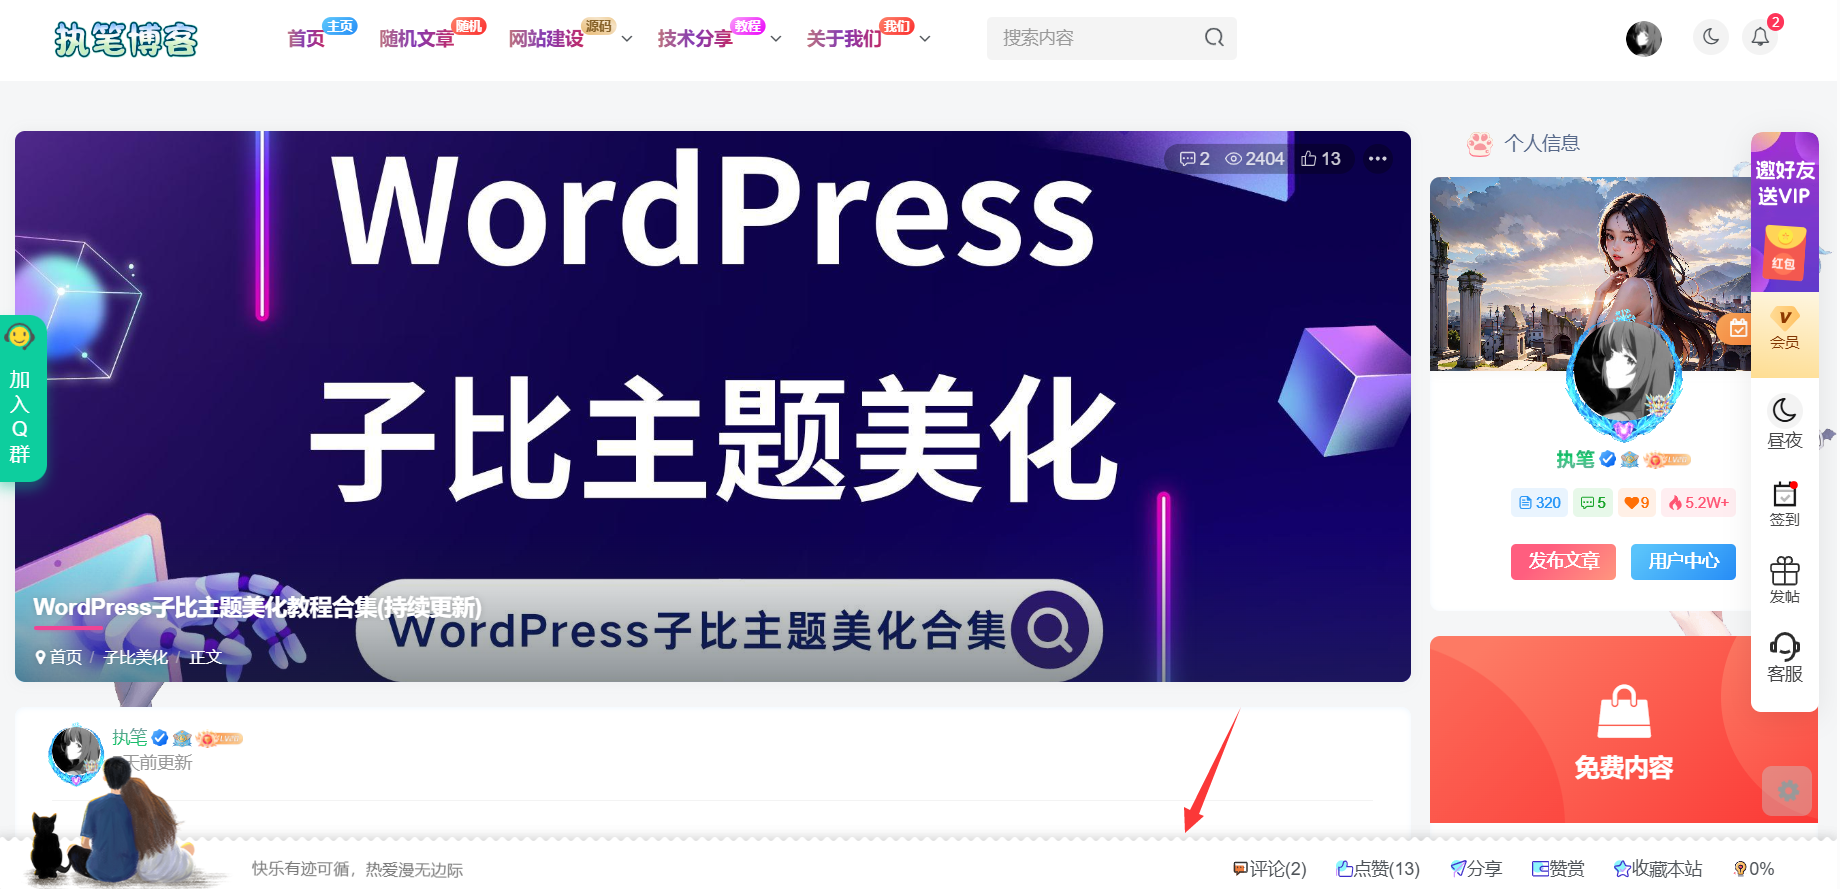Jump to 评论(2) in bottom bar
1840x889 pixels.
tap(1270, 869)
